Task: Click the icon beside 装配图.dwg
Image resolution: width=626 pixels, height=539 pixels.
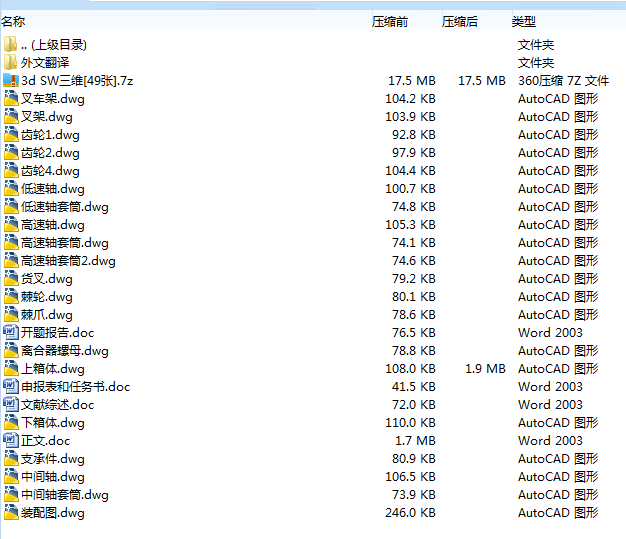Action: [x=11, y=512]
